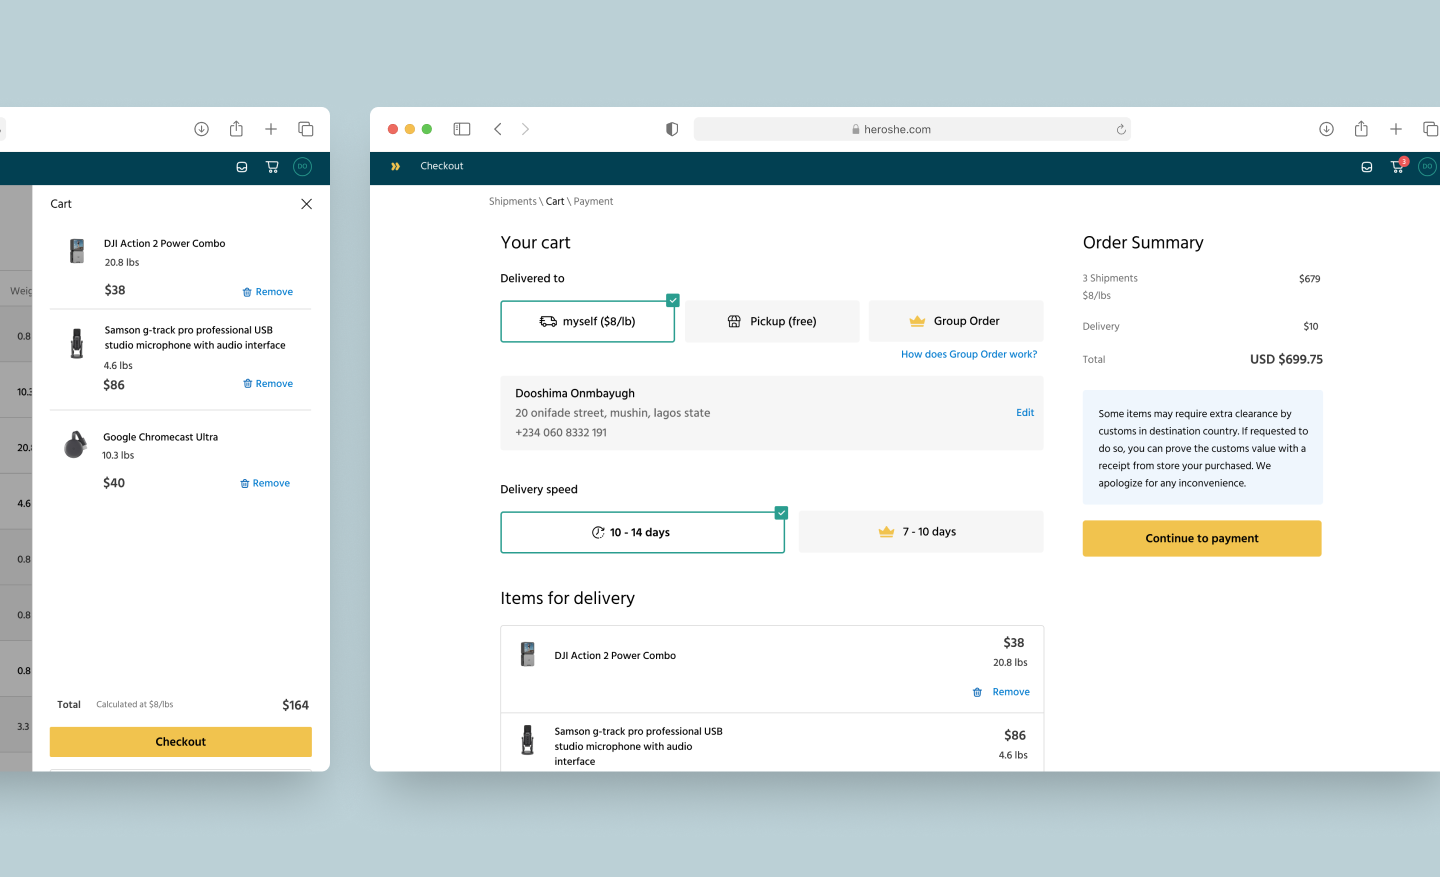Expand sidebar using double chevron icon
The width and height of the screenshot is (1440, 877).
point(395,166)
